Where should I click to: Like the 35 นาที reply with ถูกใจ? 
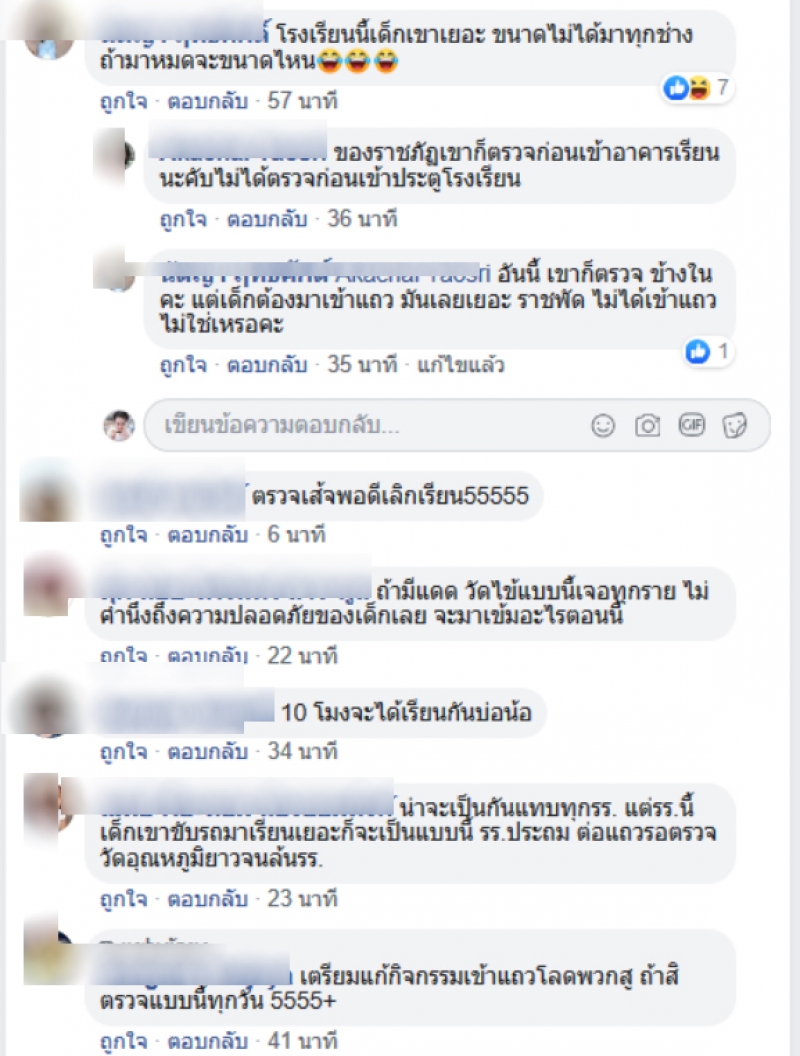[183, 365]
